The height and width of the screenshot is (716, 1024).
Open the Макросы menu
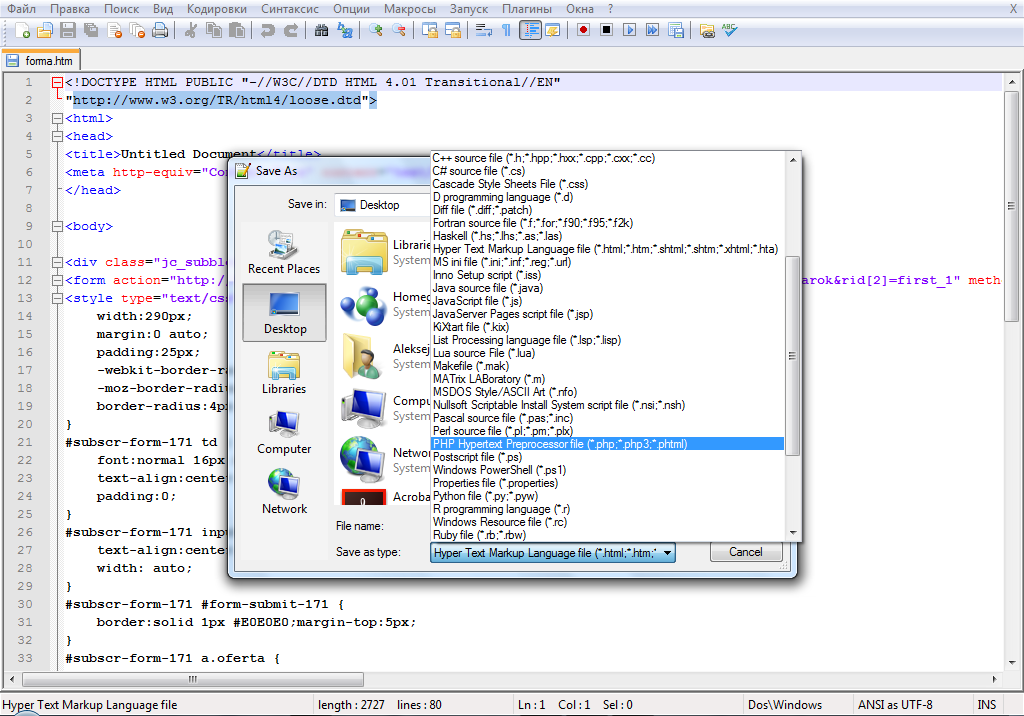(x=409, y=8)
